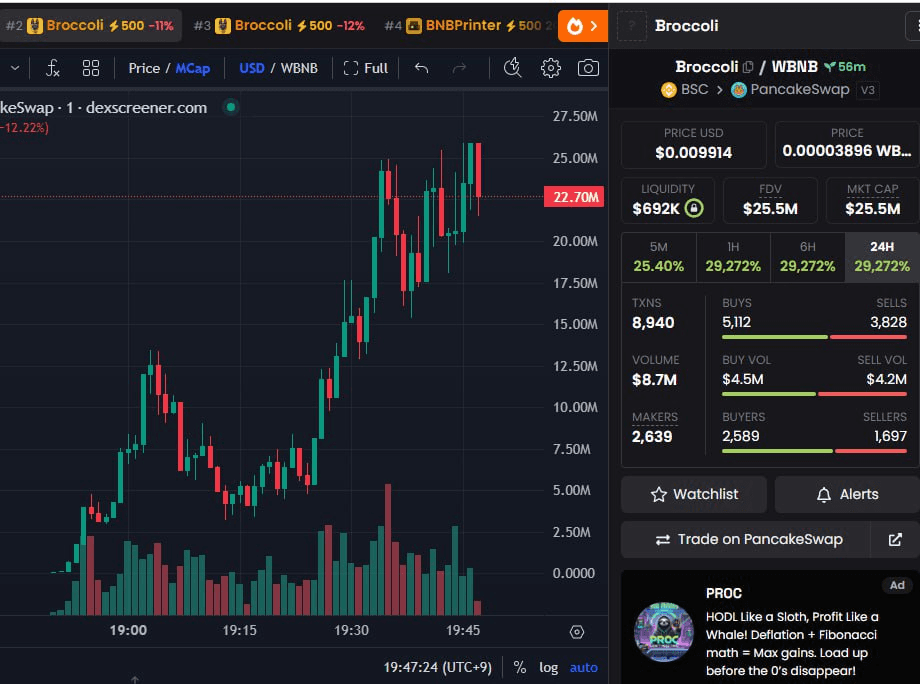The width and height of the screenshot is (920, 684).
Task: Click the orange fire trending button
Action: (x=583, y=26)
